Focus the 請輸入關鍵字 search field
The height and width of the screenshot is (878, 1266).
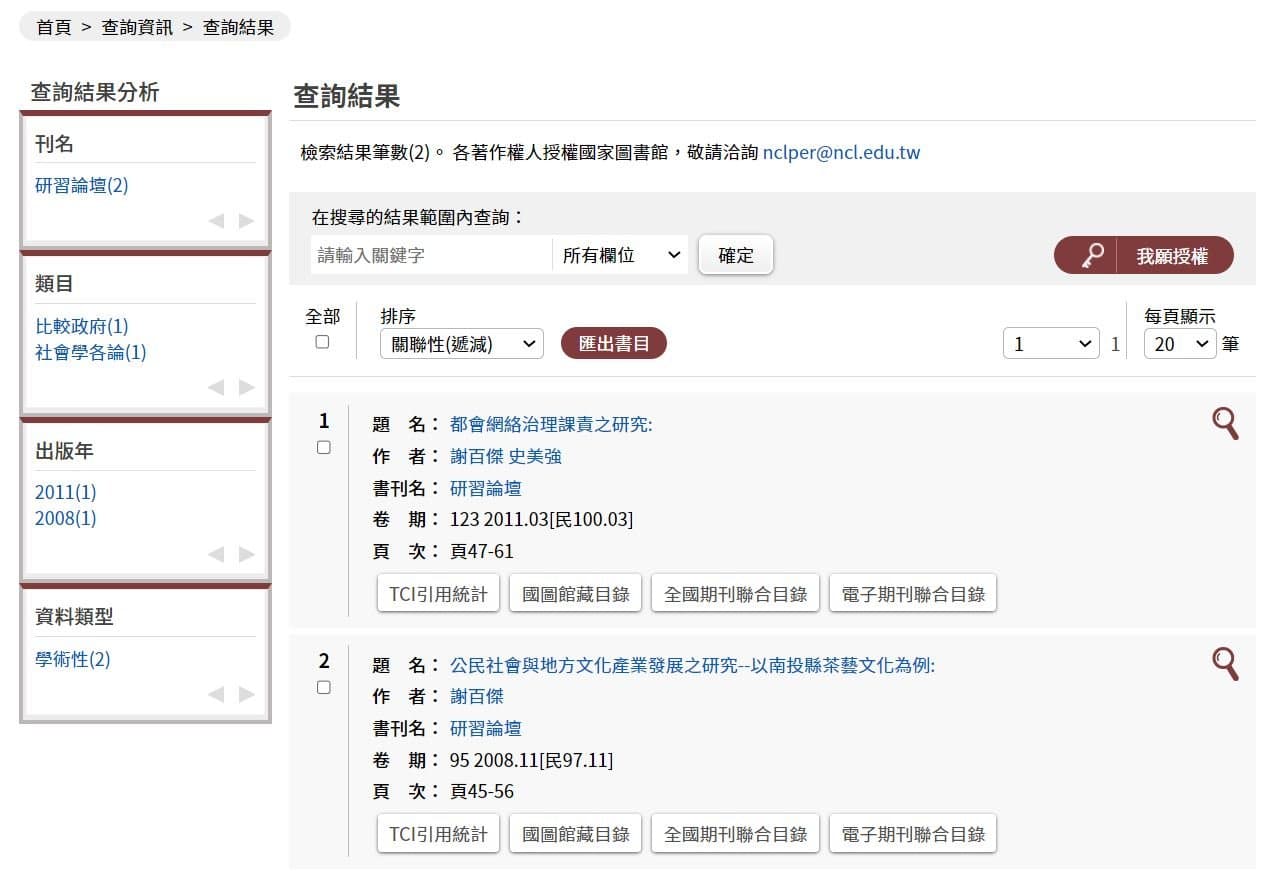(x=431, y=255)
